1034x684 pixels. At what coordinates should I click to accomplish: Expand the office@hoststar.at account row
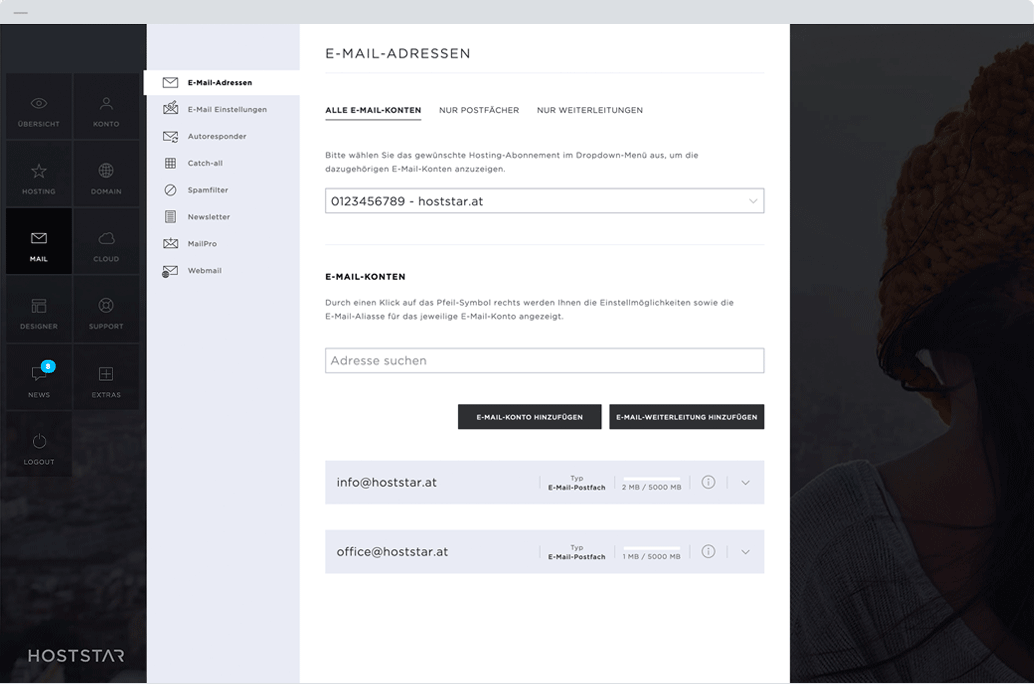[745, 553]
